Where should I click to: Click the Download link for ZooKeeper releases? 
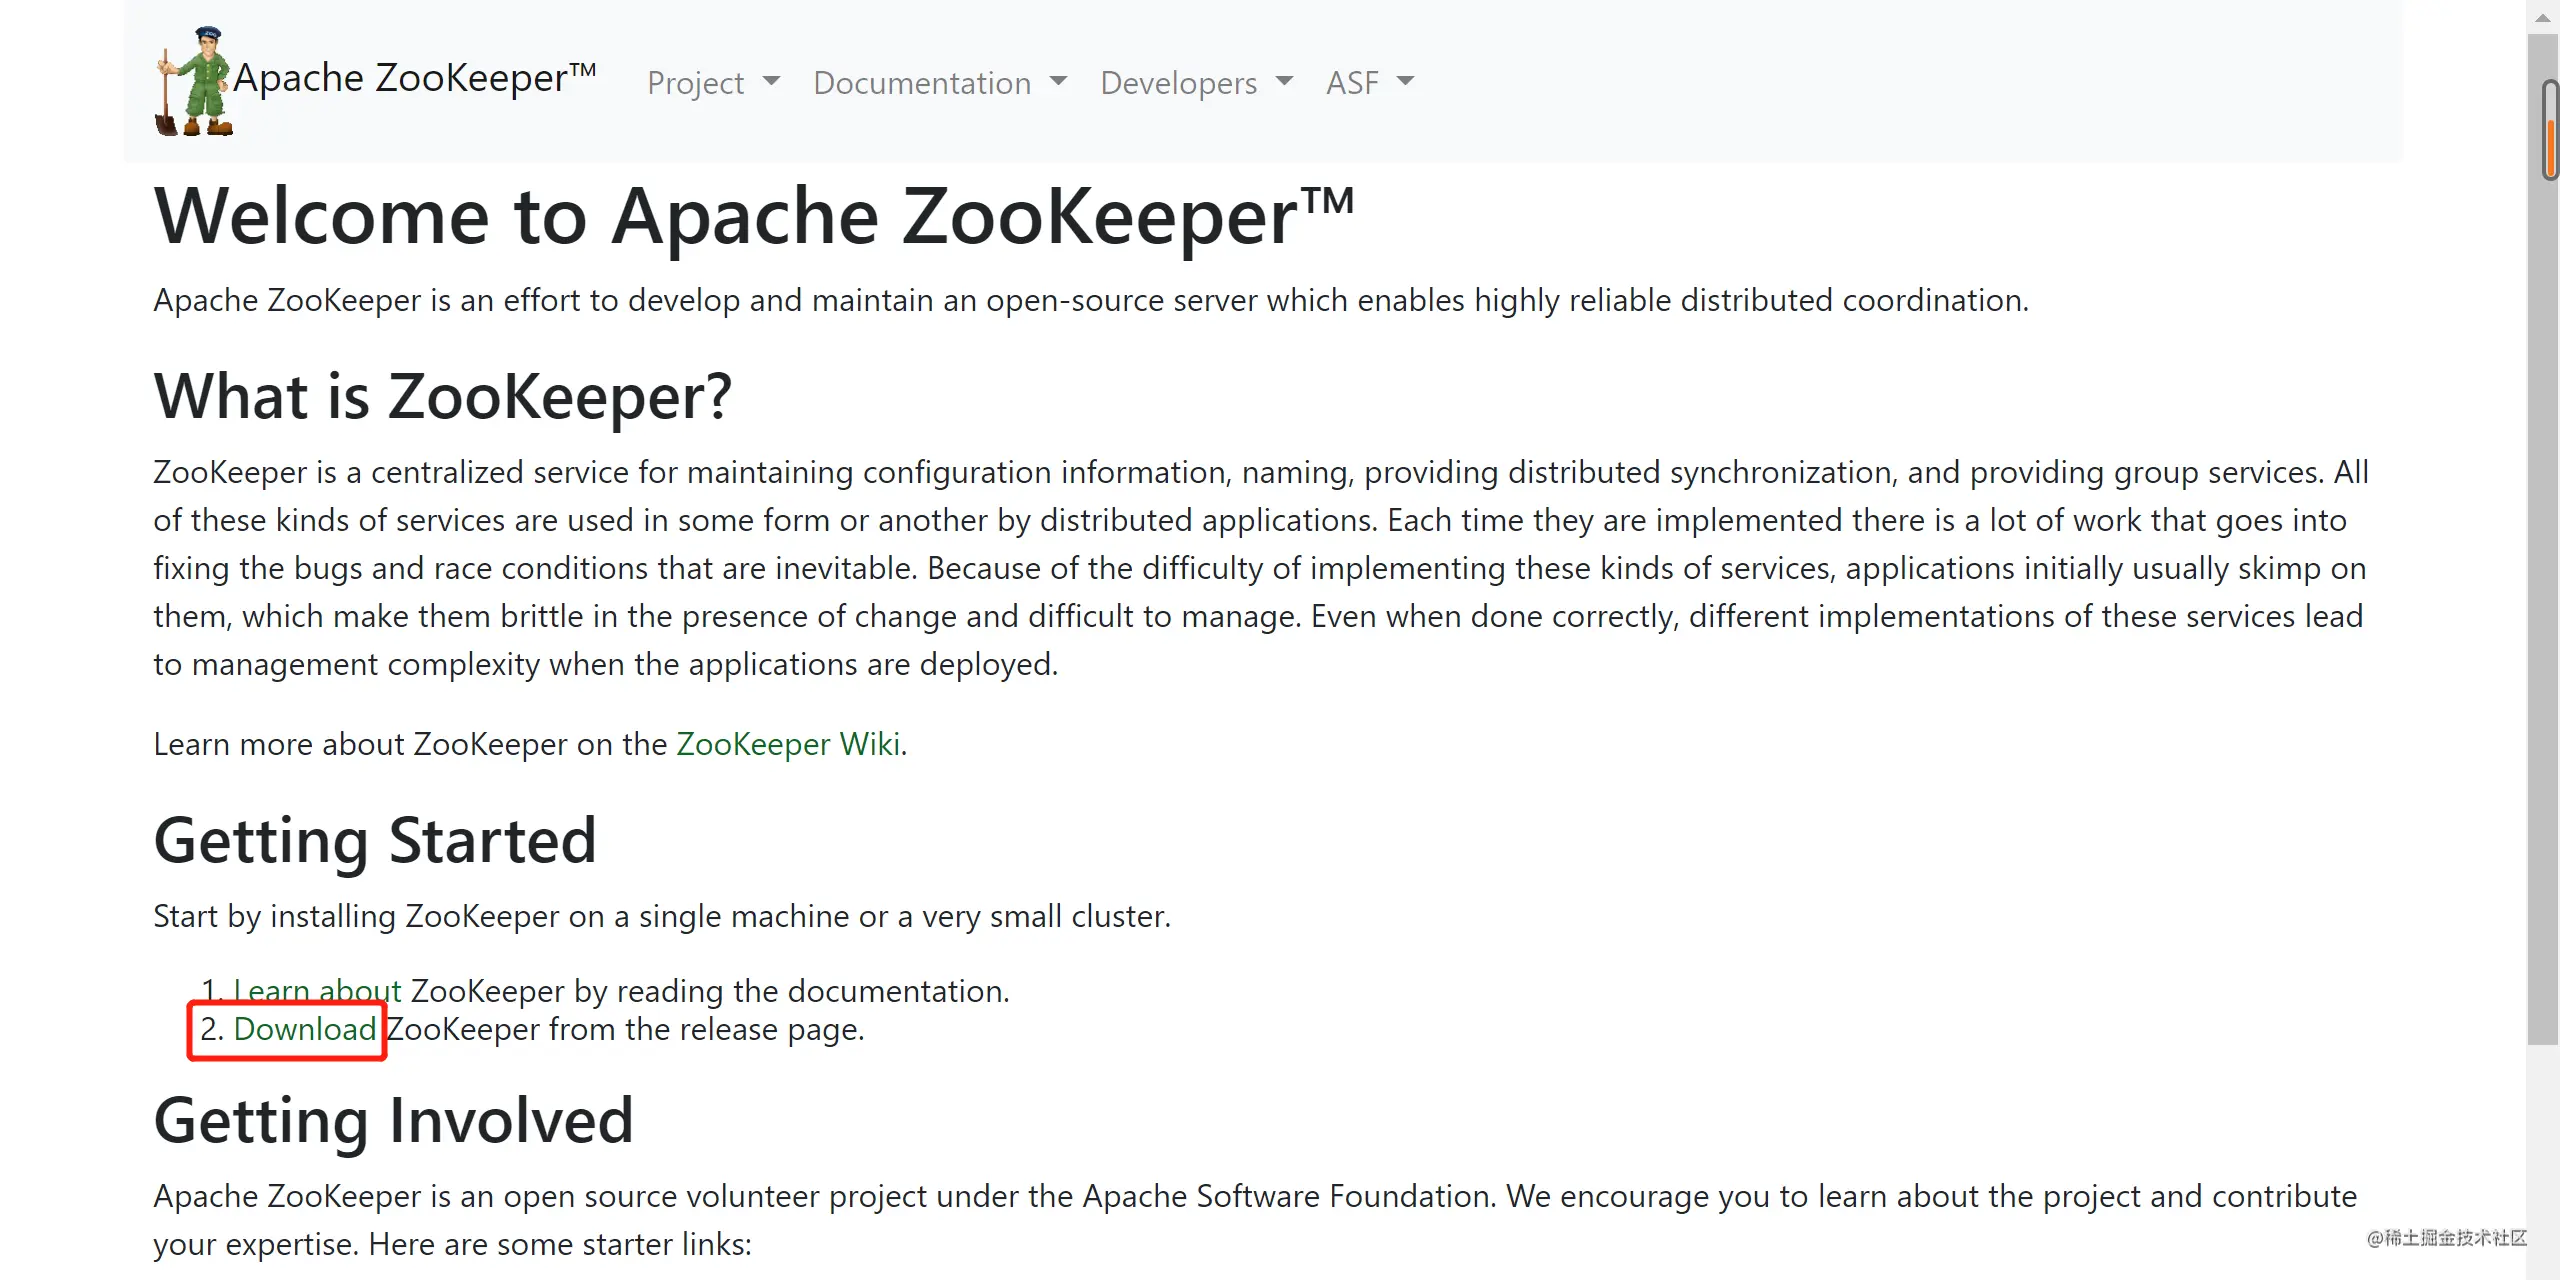[x=304, y=1029]
